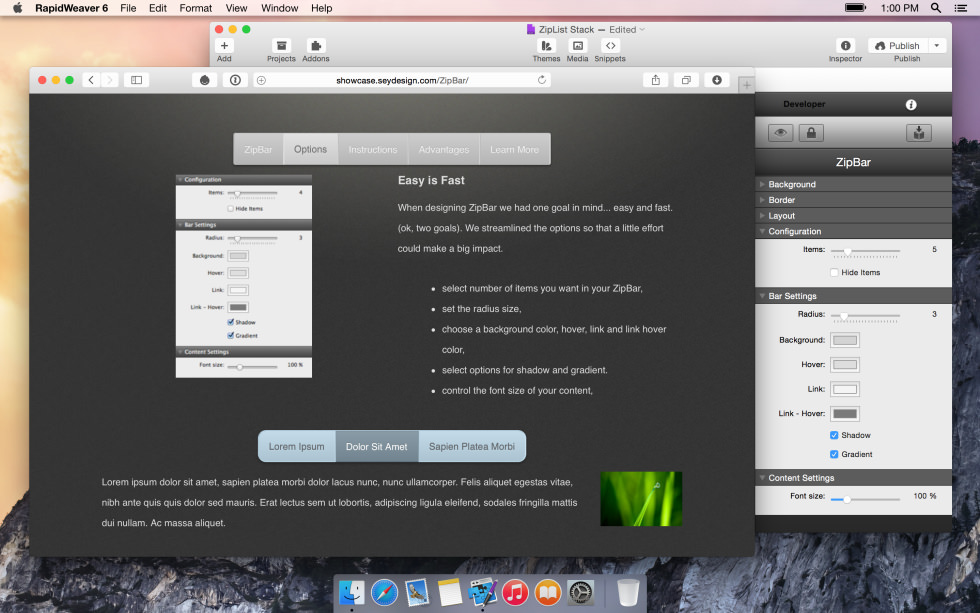Click the Sapien Platea Morbi bar item
Image resolution: width=980 pixels, height=613 pixels.
click(472, 447)
